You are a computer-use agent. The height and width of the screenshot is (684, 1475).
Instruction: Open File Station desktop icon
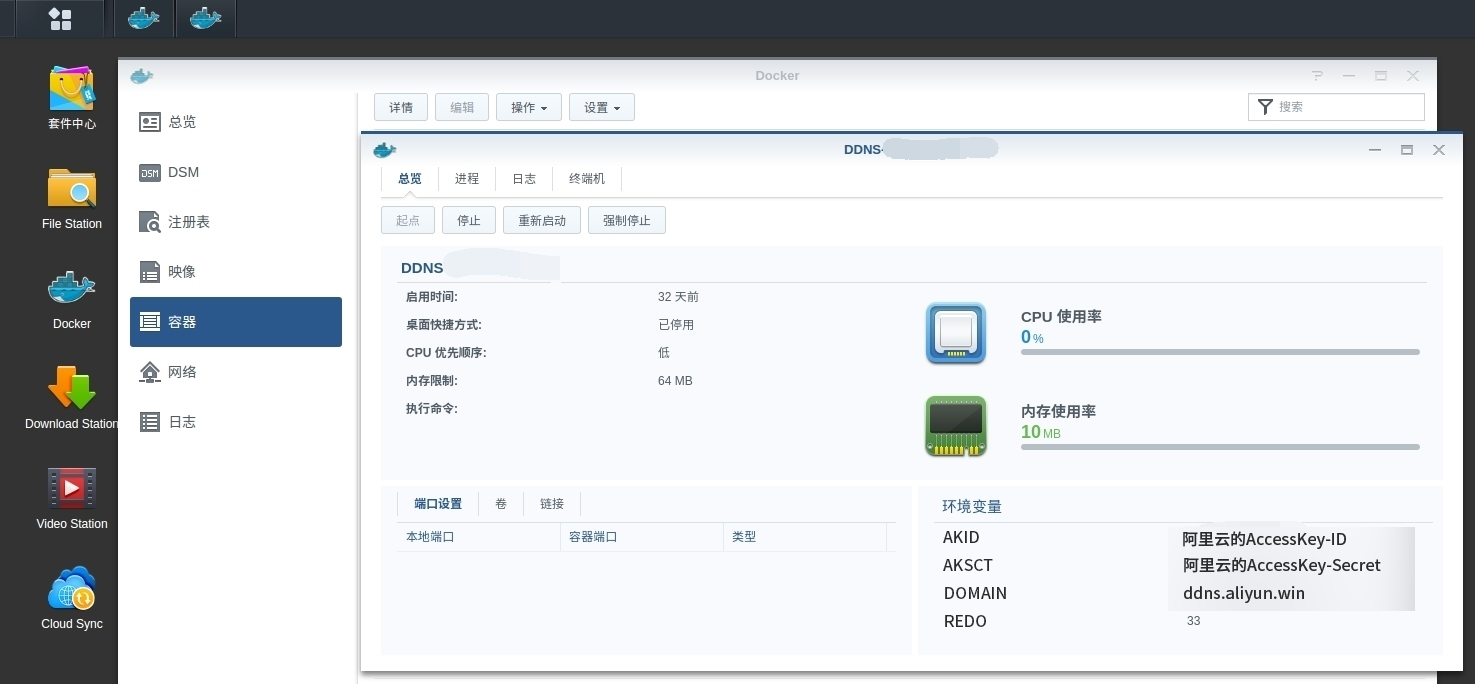tap(72, 198)
